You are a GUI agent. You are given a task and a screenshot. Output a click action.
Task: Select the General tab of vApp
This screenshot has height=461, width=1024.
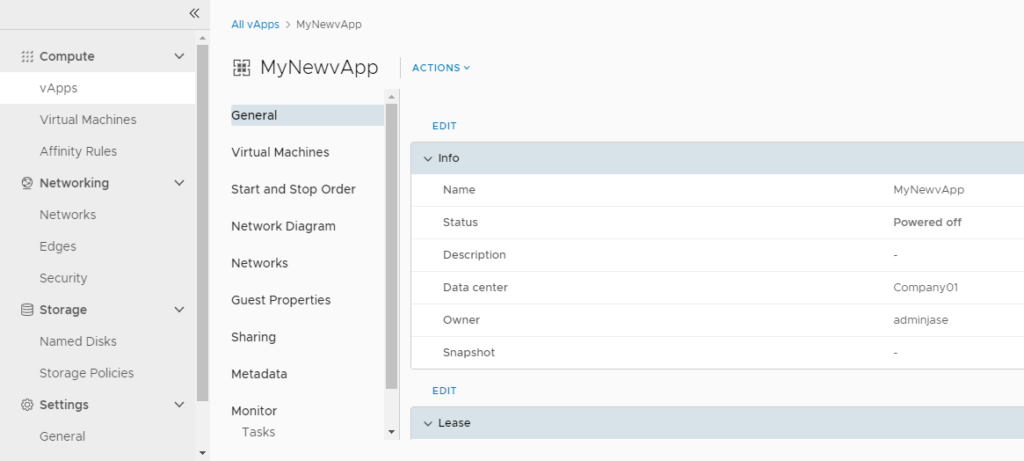[307, 116]
